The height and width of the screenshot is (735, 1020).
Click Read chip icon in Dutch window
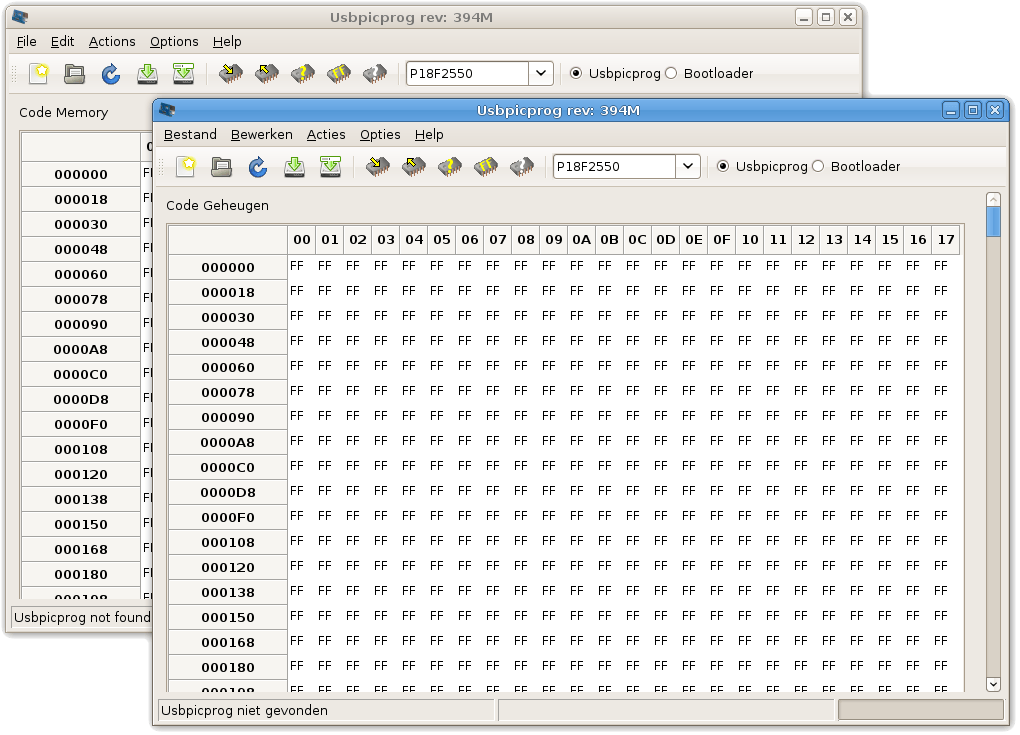[x=414, y=167]
